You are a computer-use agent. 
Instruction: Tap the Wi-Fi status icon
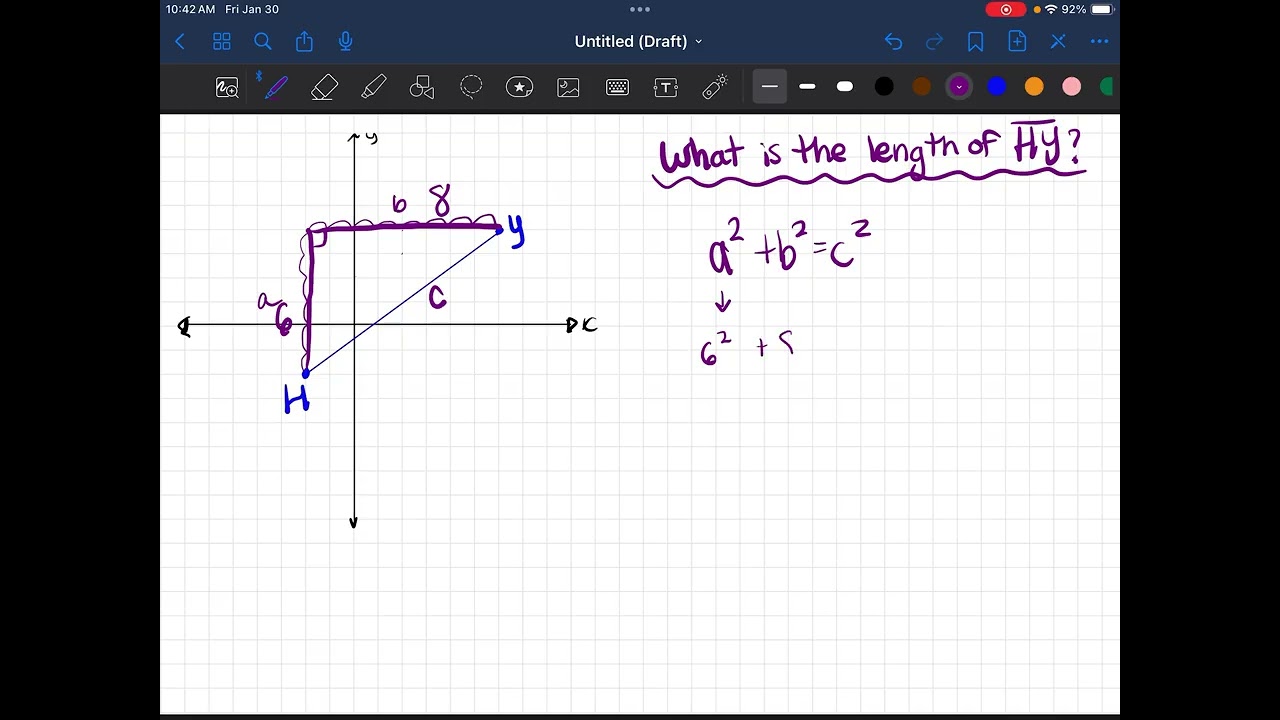[1051, 9]
